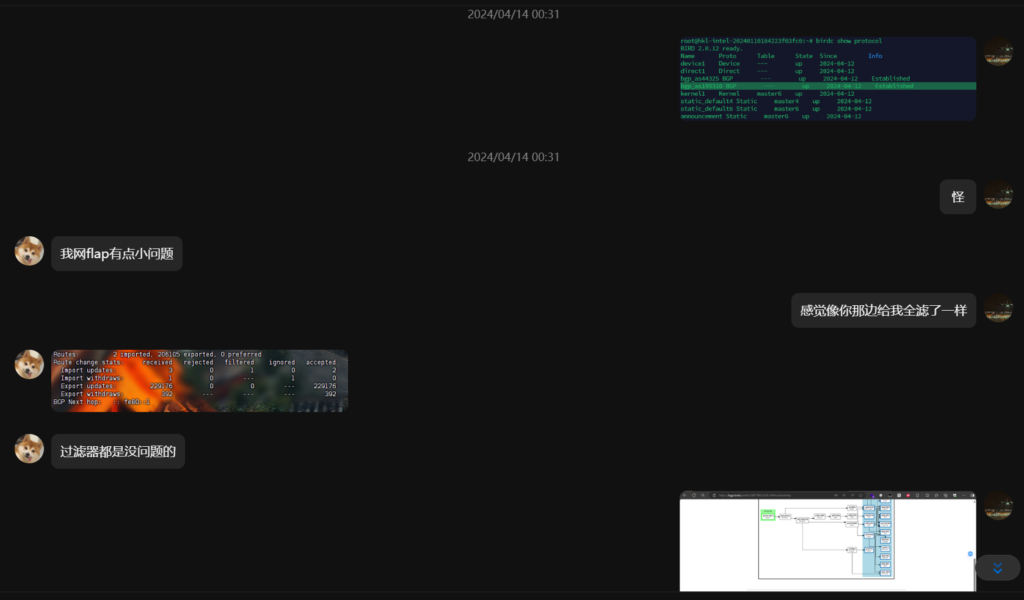Click the avatar beside the flowchart screenshot

coord(999,505)
